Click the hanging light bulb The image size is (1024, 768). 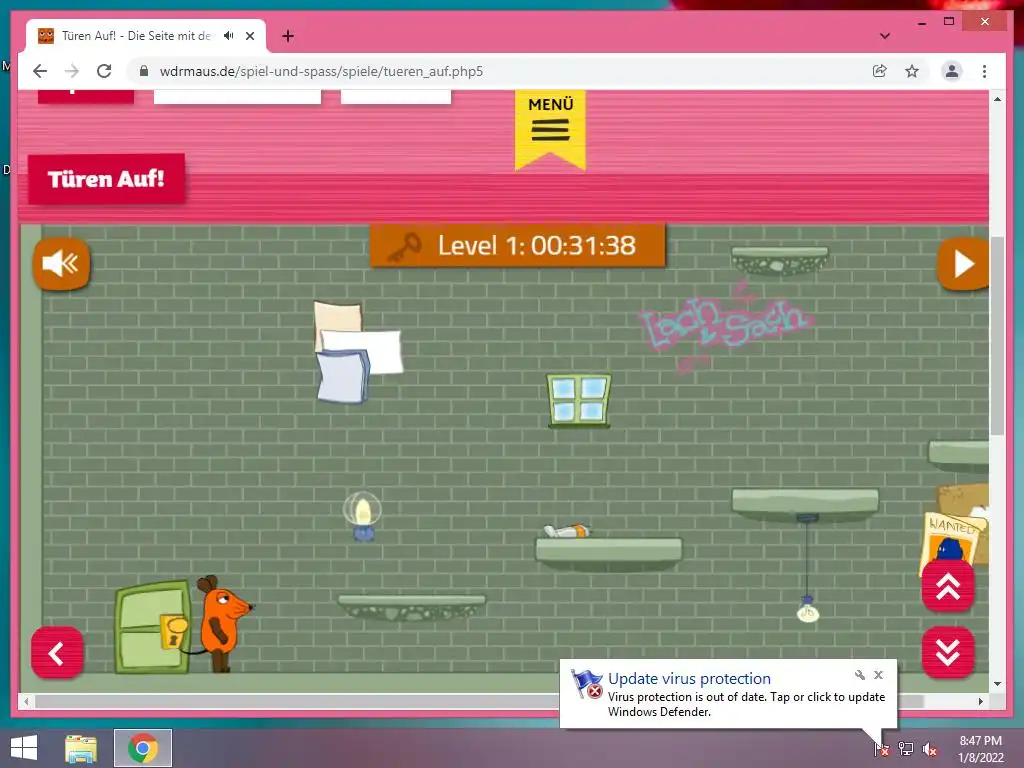[x=808, y=610]
